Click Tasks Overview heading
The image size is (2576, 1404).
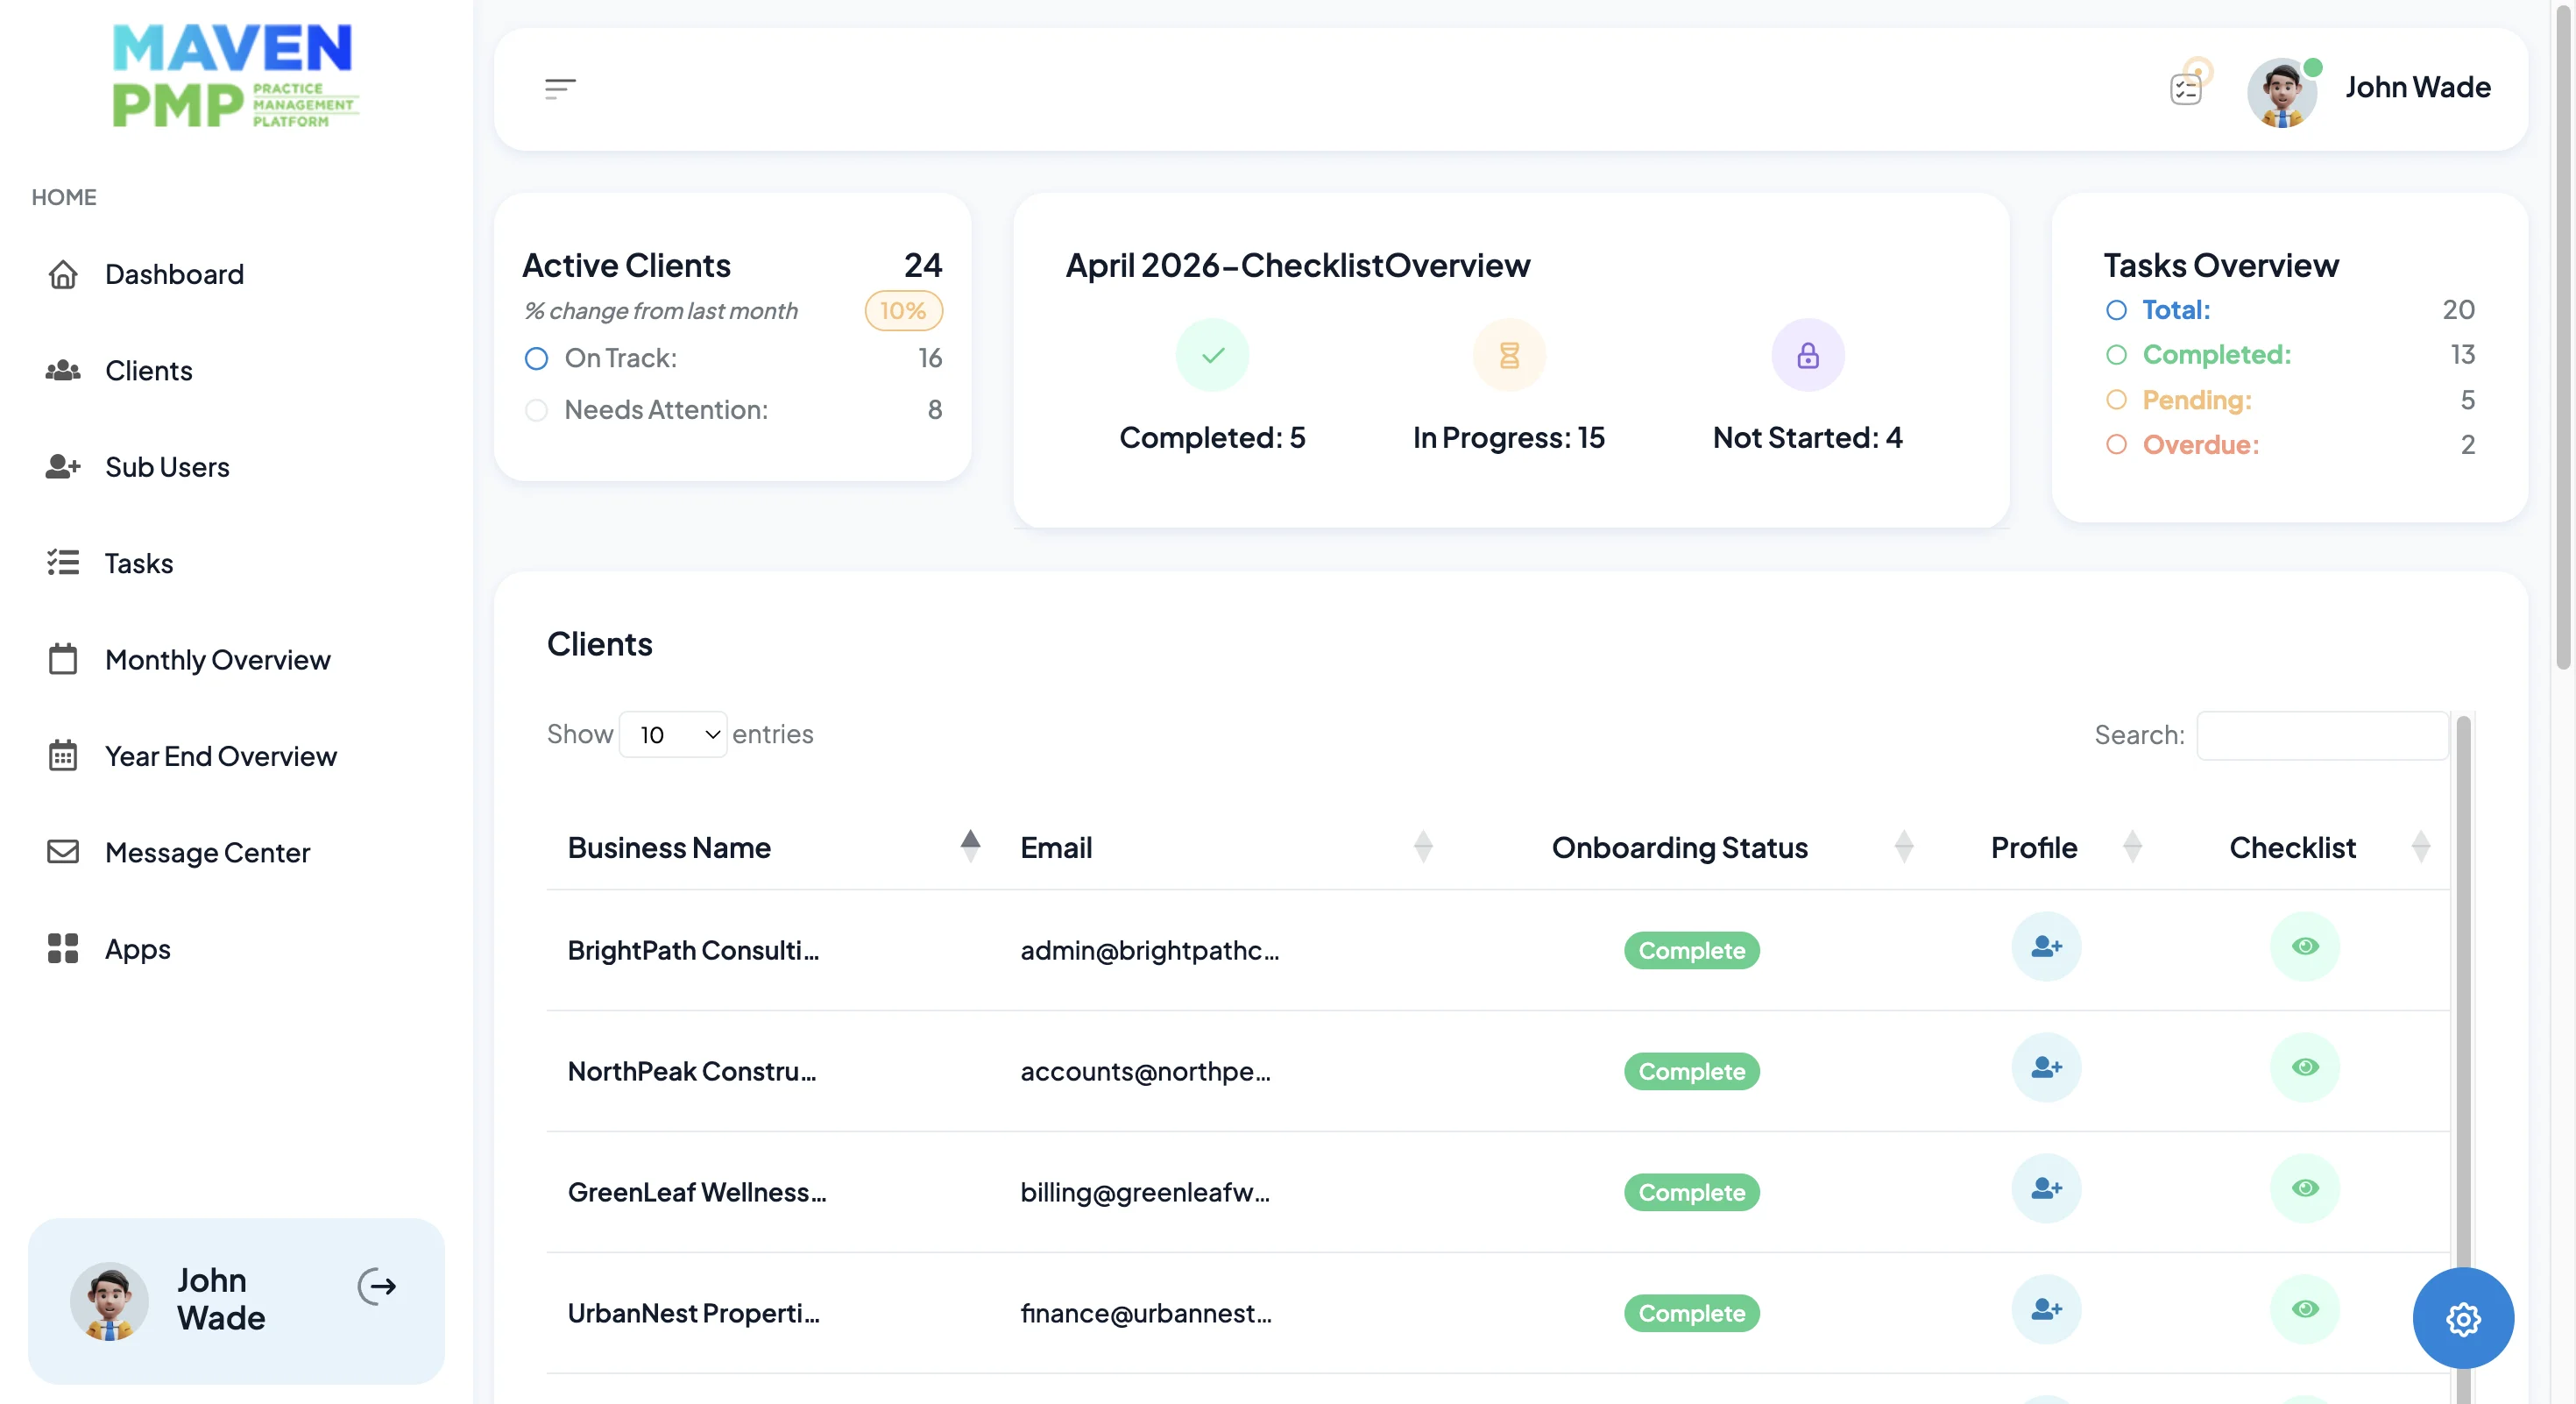[2220, 265]
